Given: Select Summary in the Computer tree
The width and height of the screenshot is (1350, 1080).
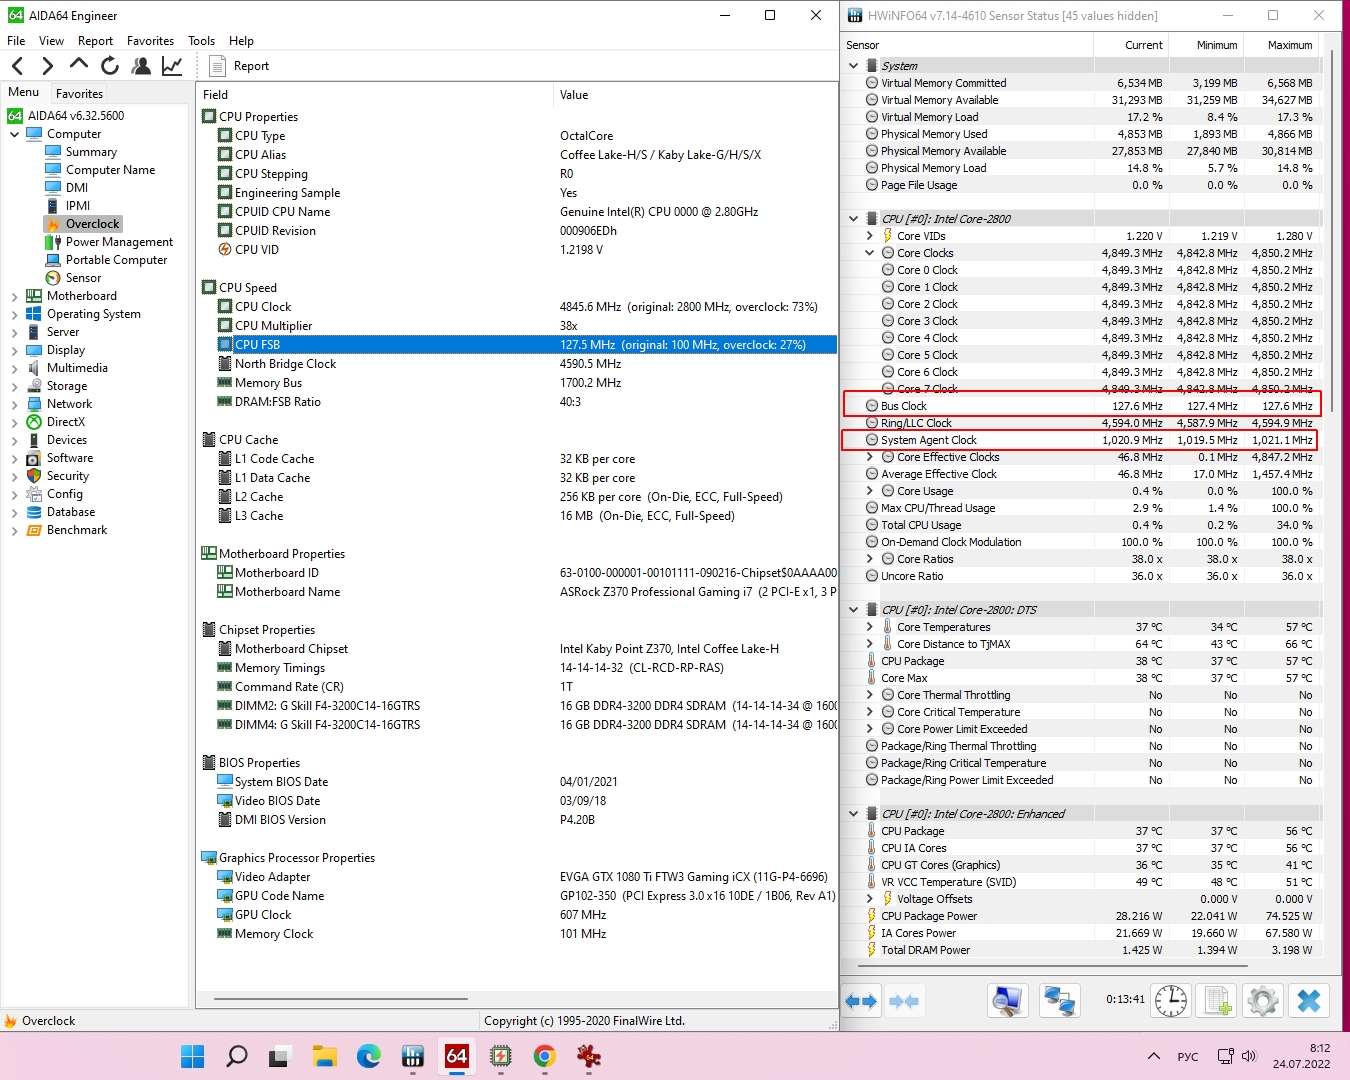Looking at the screenshot, I should [x=91, y=152].
